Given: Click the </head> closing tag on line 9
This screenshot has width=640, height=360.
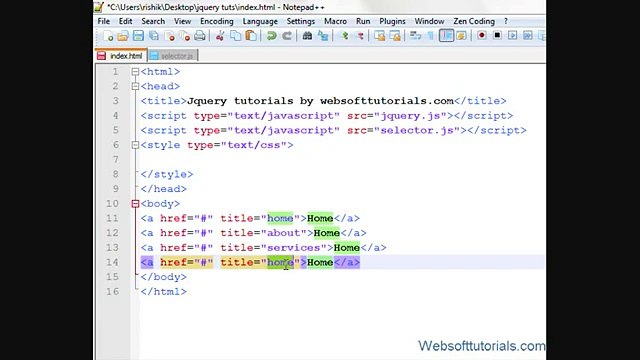Looking at the screenshot, I should click(163, 189).
